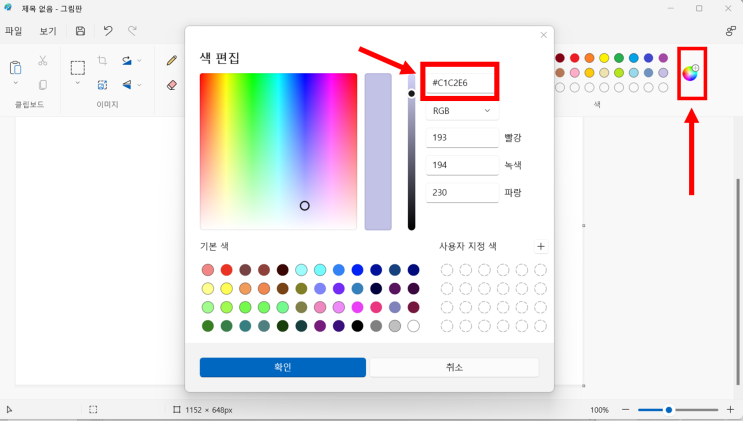Image resolution: width=743 pixels, height=421 pixels.
Task: Click the 100% zoom level text
Action: point(599,410)
